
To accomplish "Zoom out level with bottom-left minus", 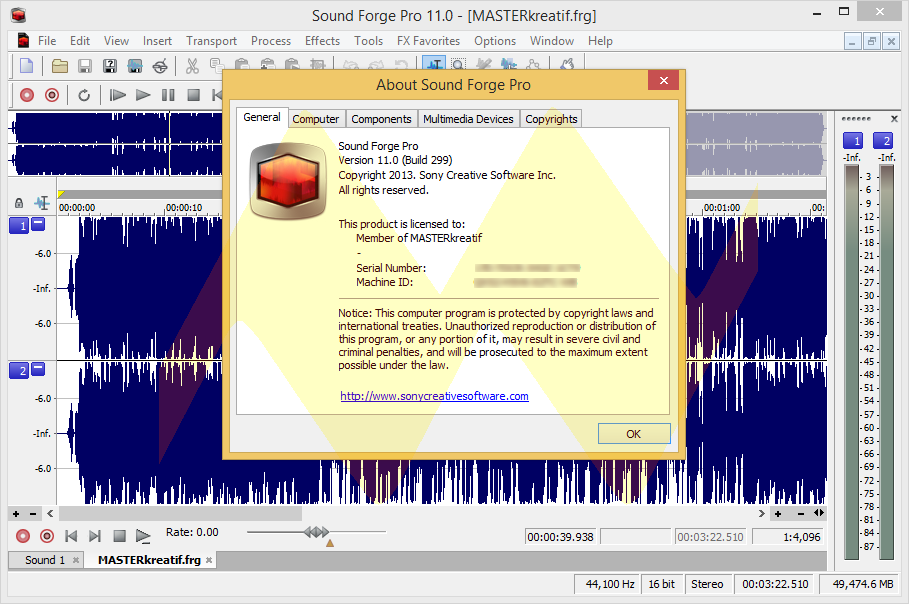I will point(33,514).
